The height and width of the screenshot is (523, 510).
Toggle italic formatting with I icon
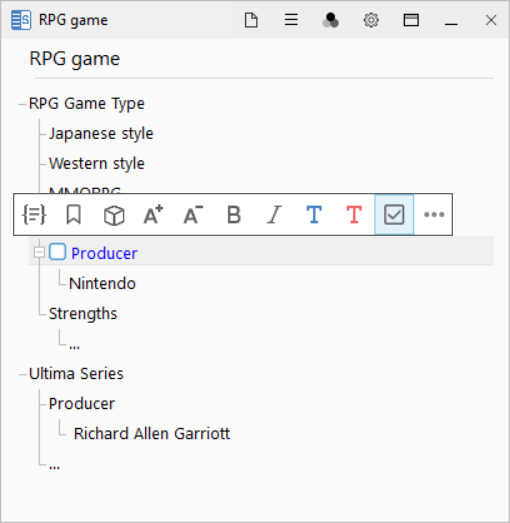(274, 214)
